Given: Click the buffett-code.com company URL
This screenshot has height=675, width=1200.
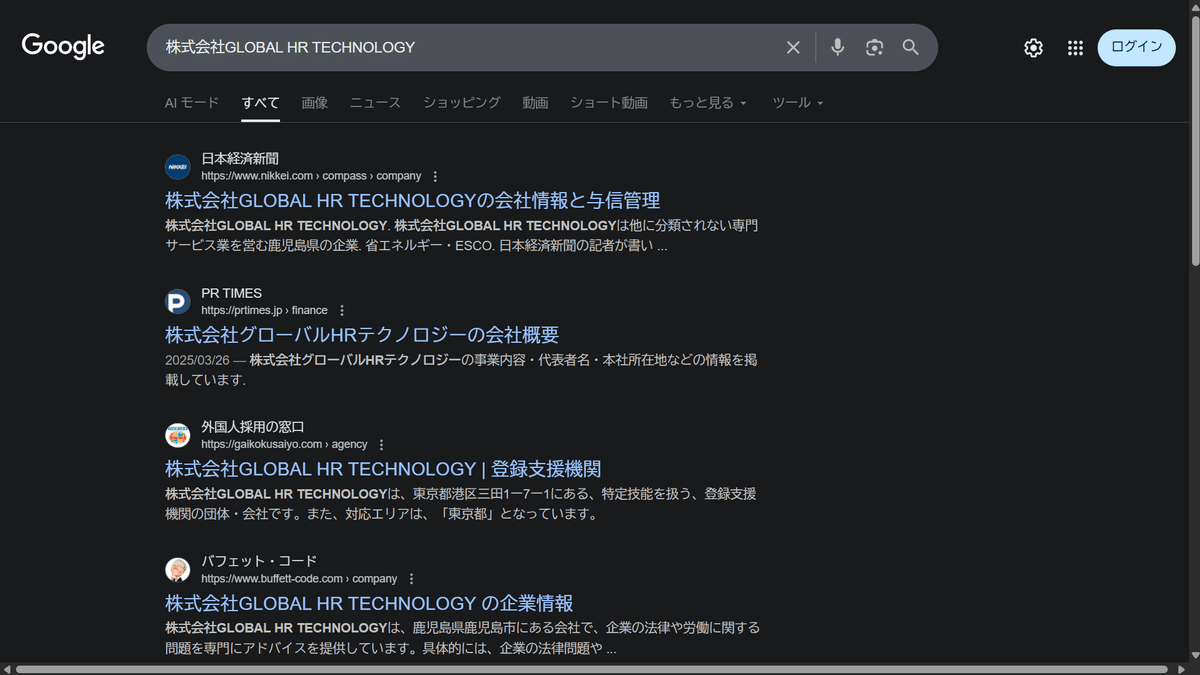Looking at the screenshot, I should (299, 578).
